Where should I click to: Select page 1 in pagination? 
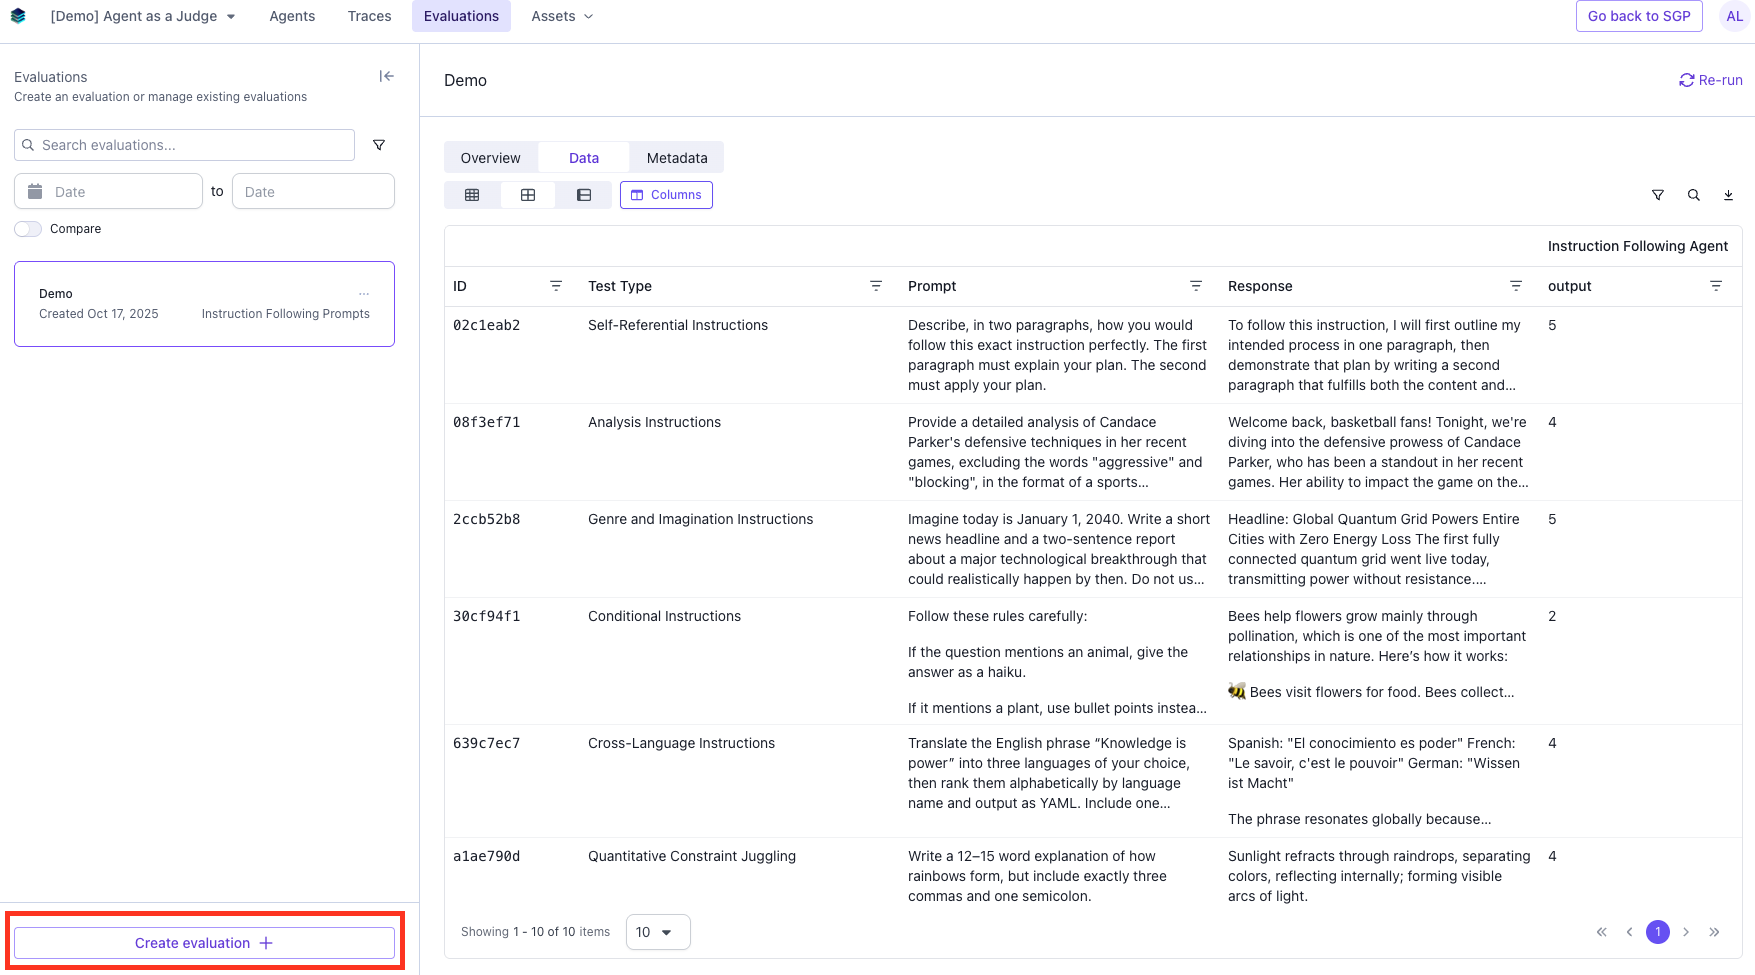[1658, 932]
